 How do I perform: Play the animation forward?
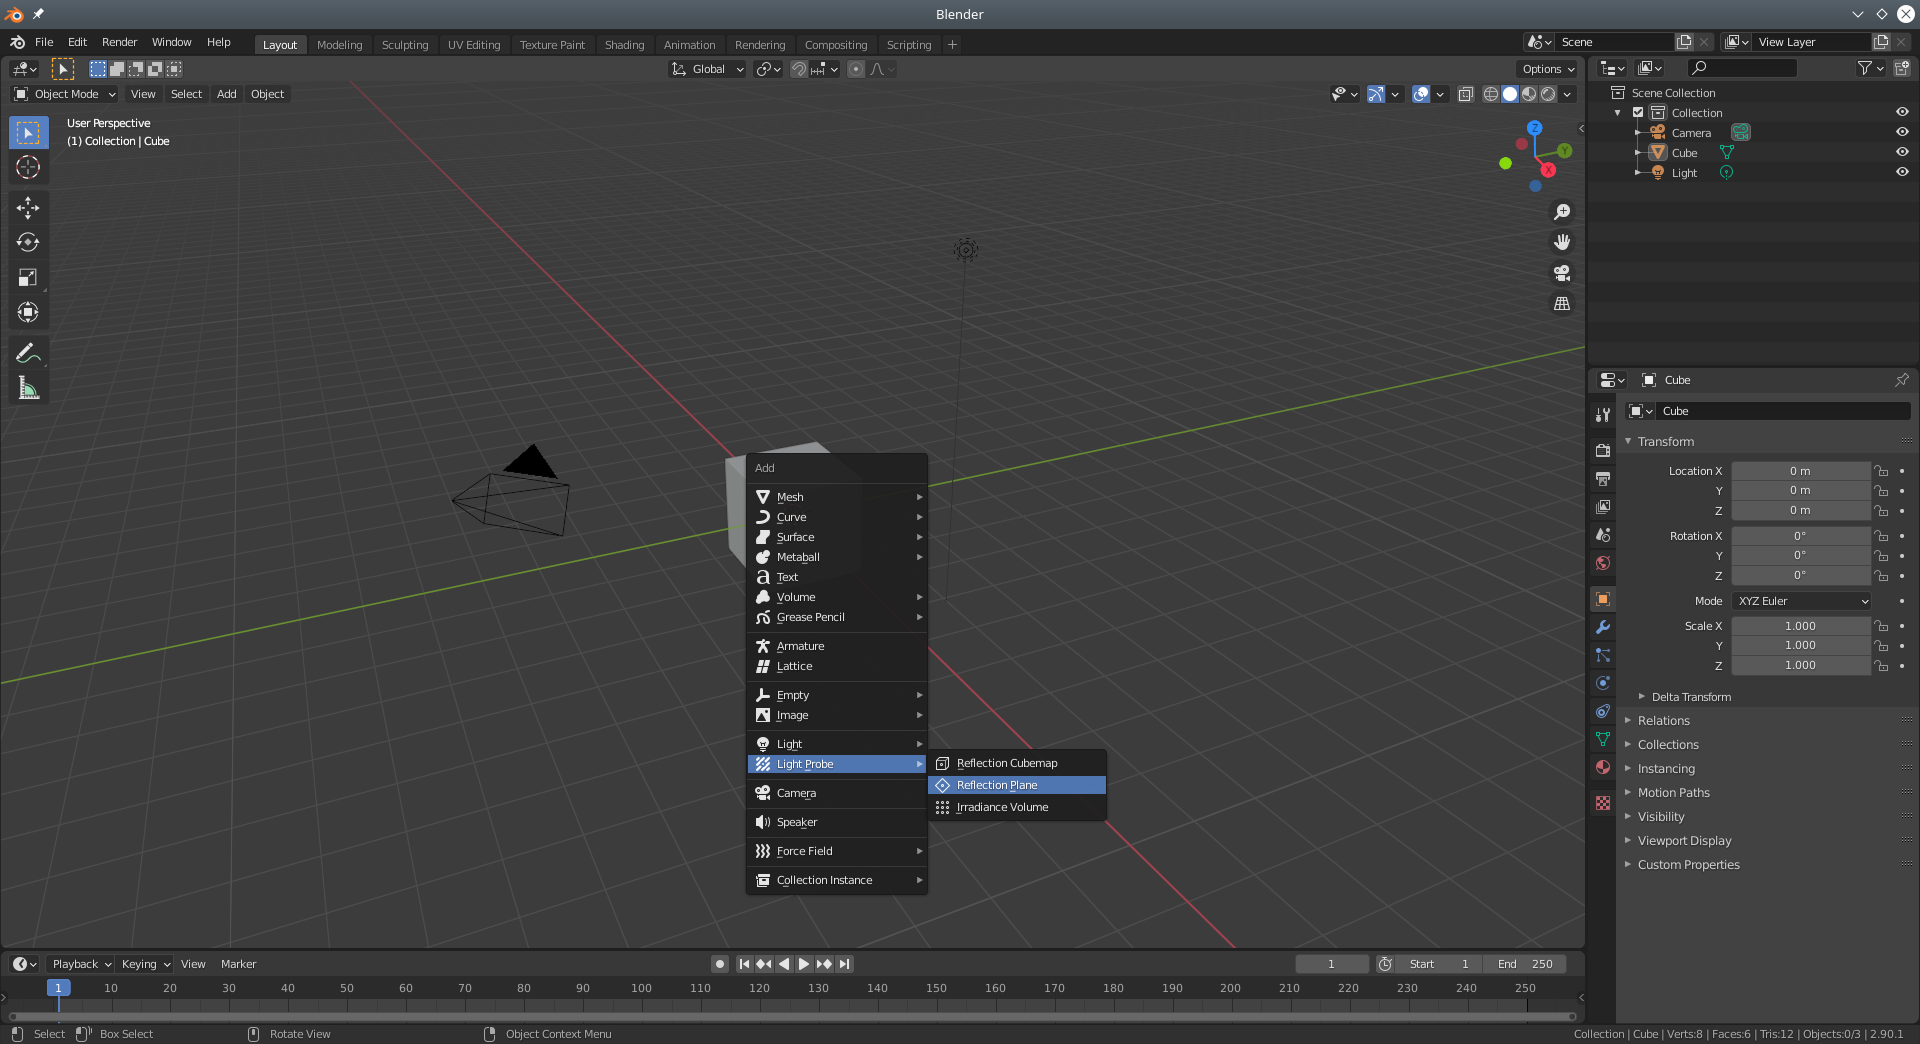coord(804,964)
